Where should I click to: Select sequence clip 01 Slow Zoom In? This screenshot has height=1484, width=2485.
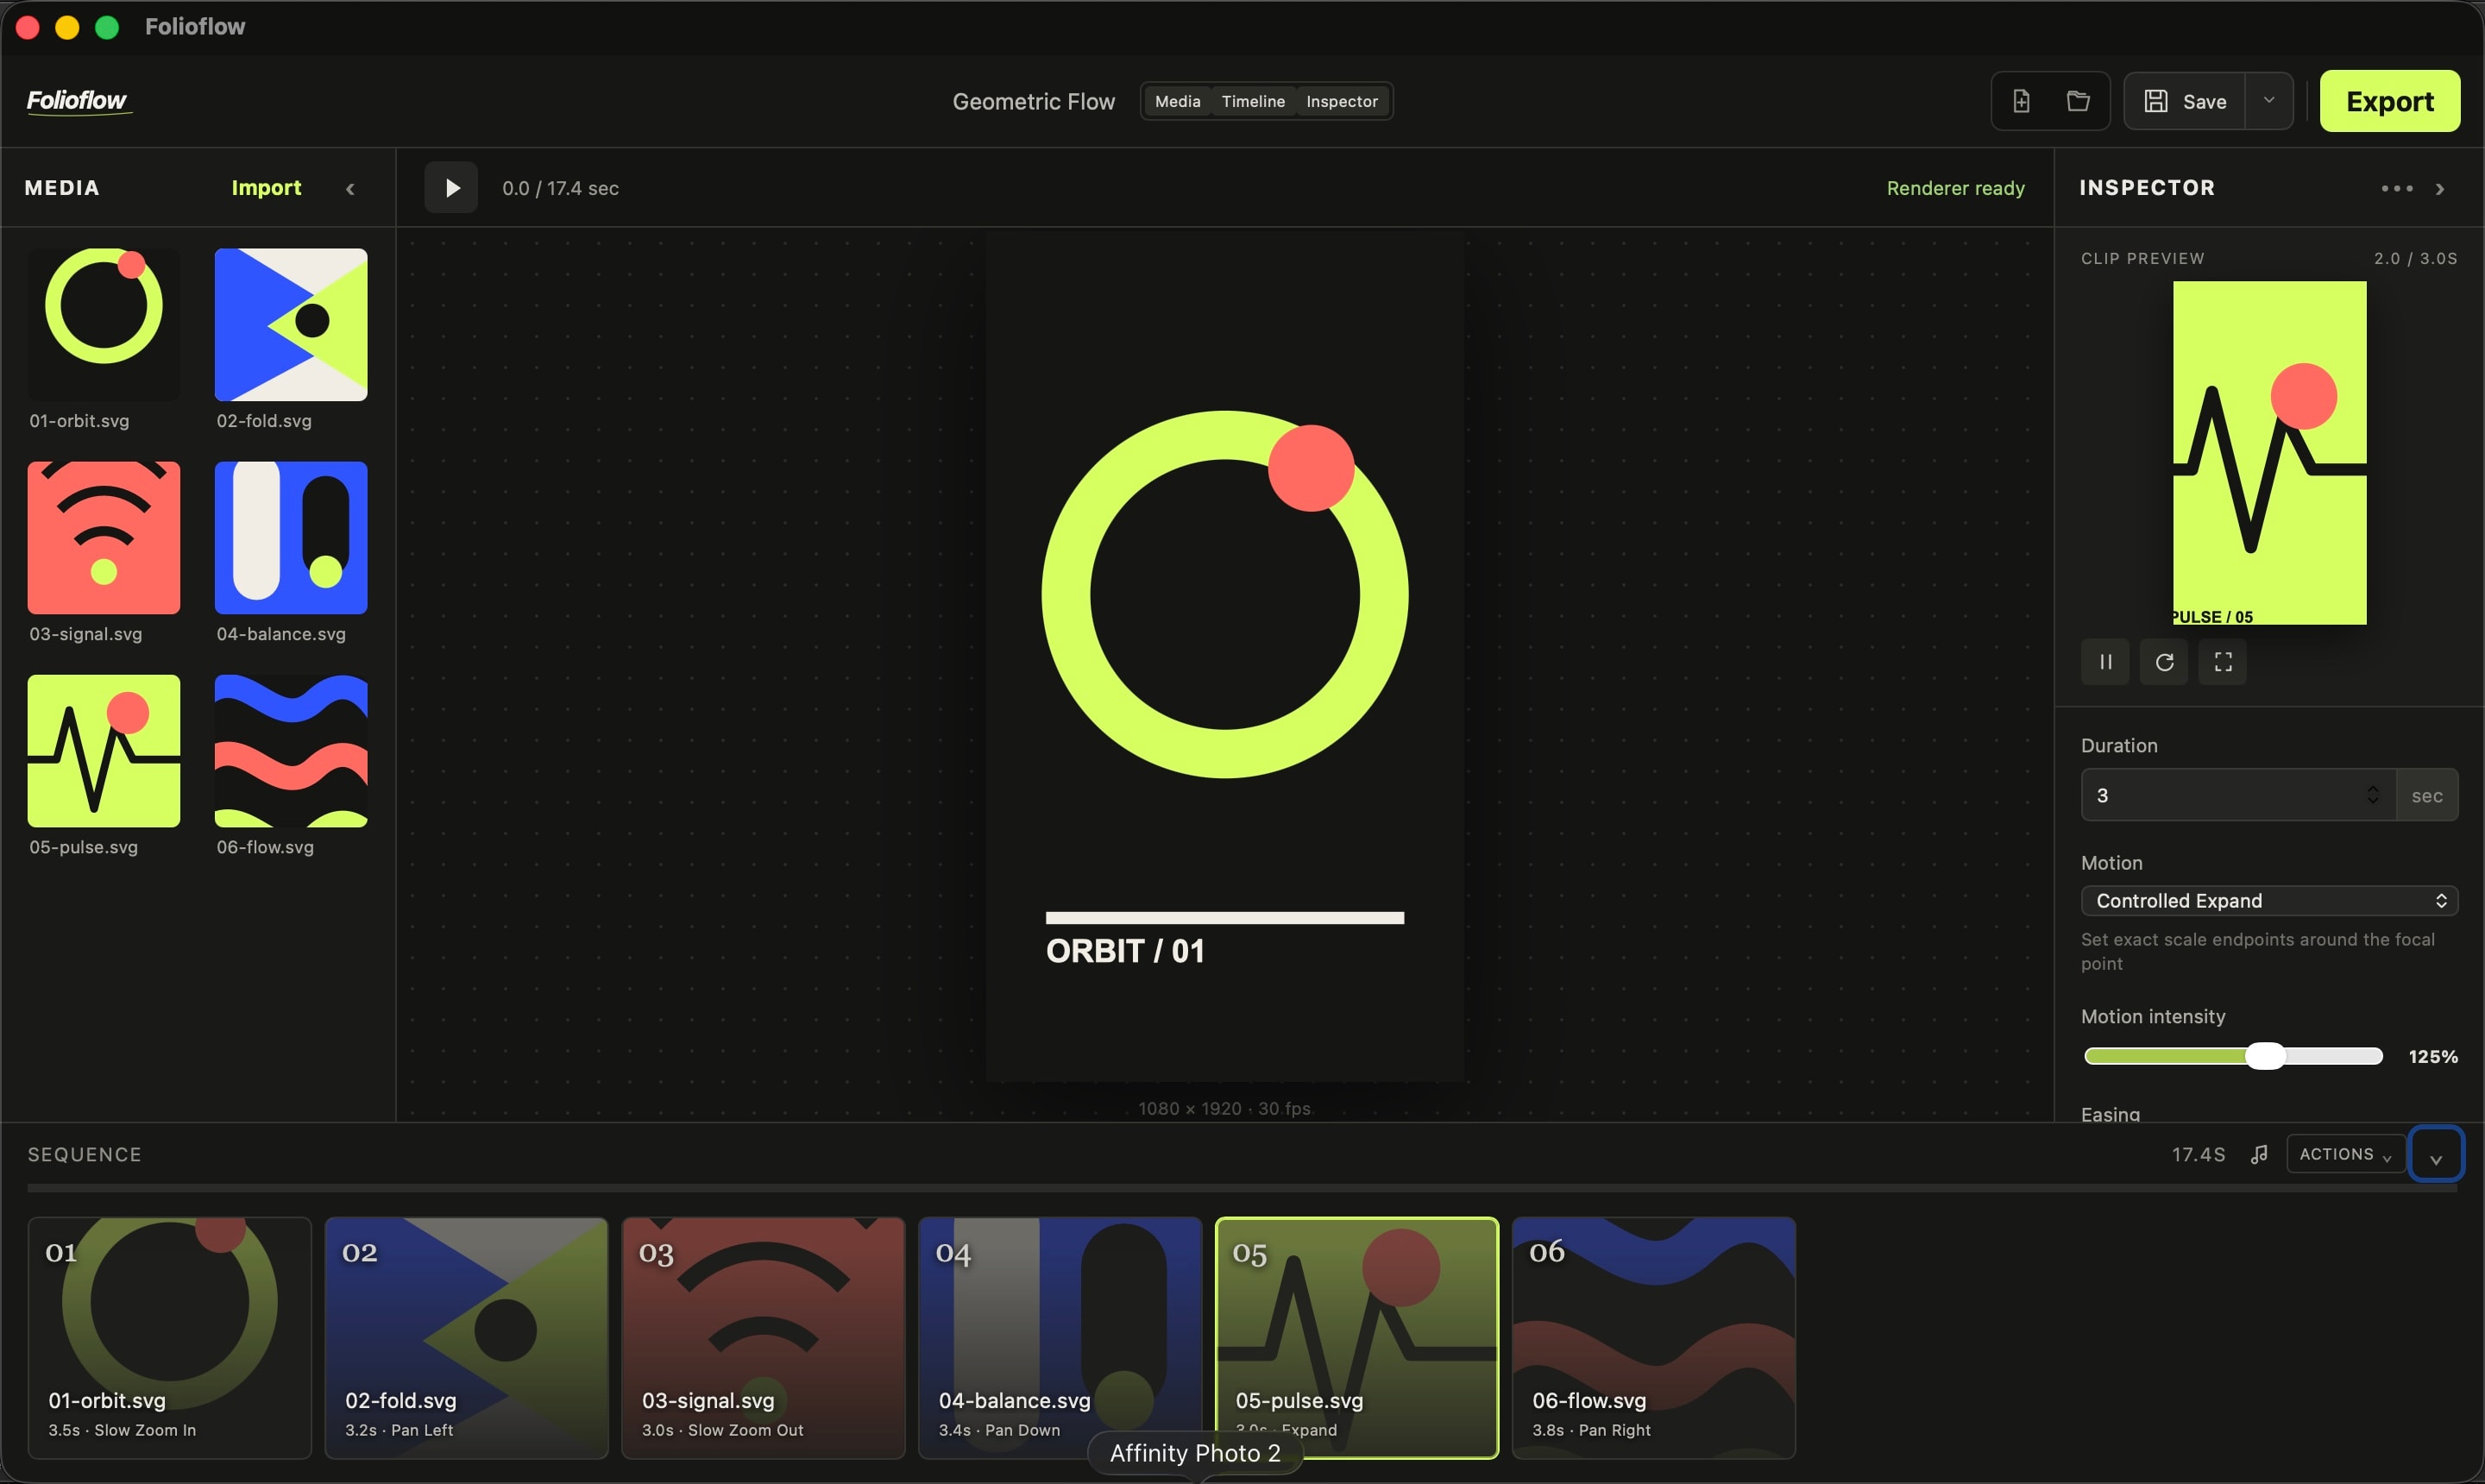[170, 1338]
